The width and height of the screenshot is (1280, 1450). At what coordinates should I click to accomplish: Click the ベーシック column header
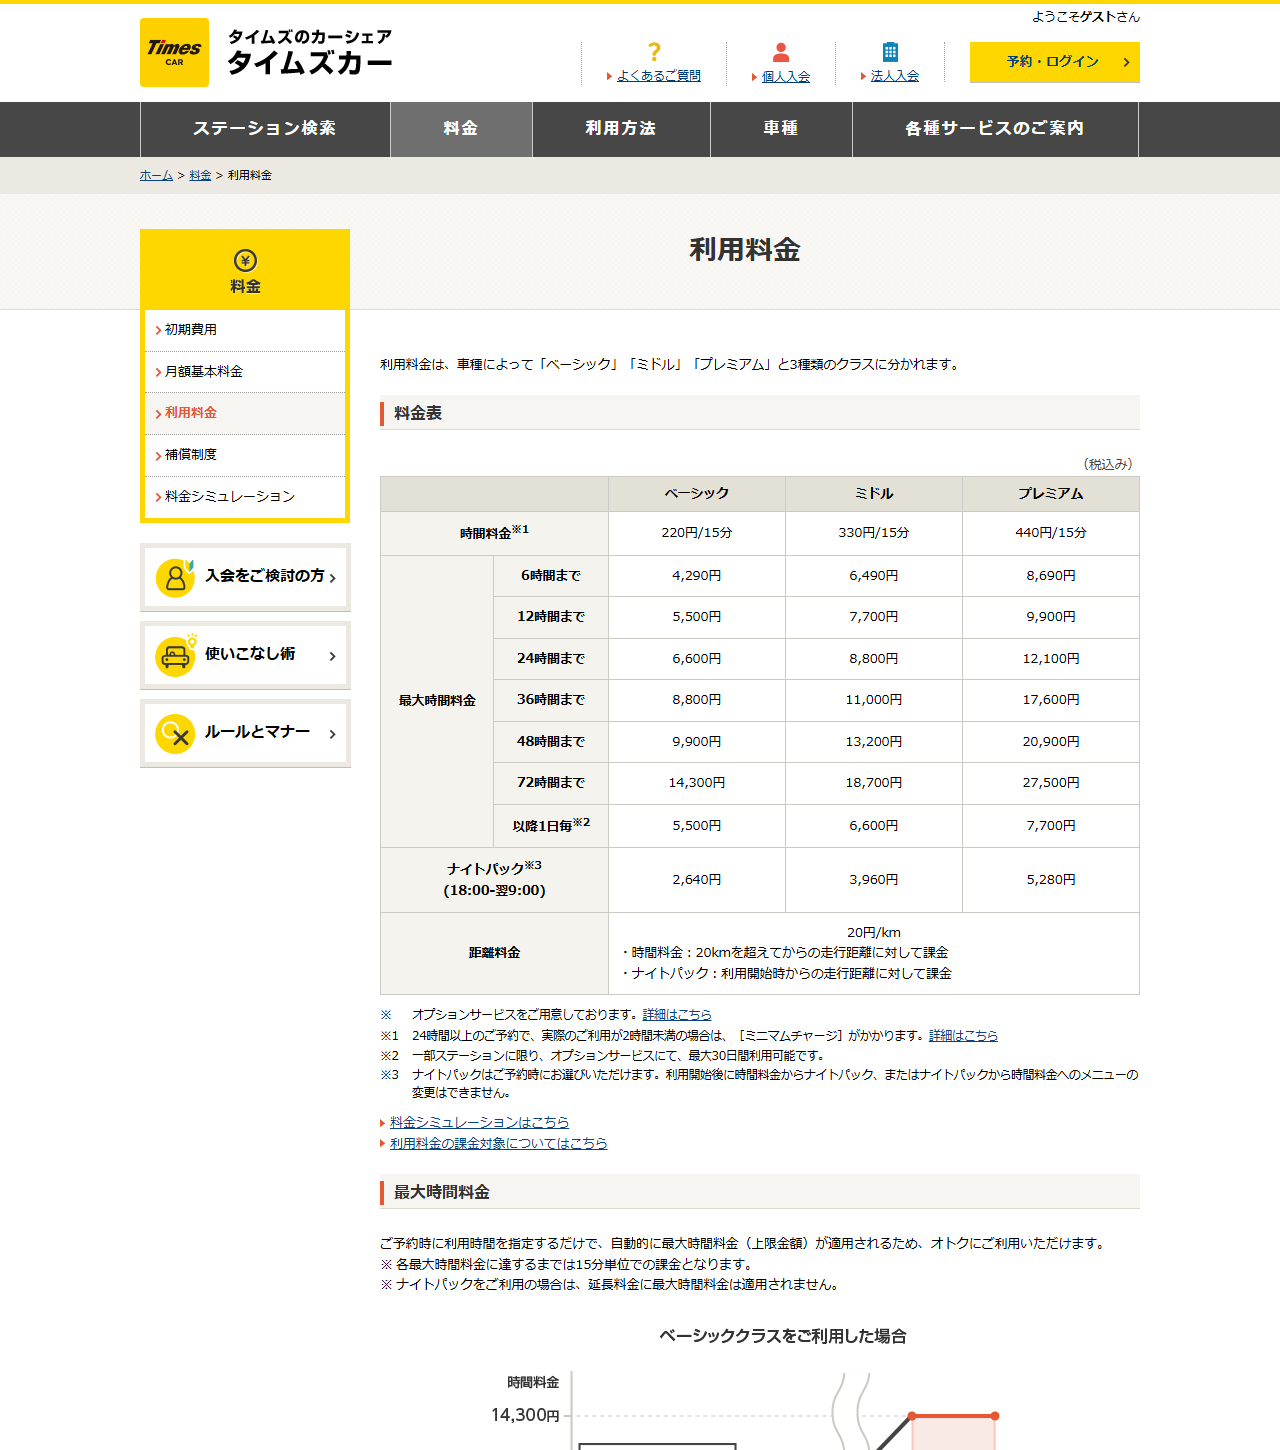697,494
